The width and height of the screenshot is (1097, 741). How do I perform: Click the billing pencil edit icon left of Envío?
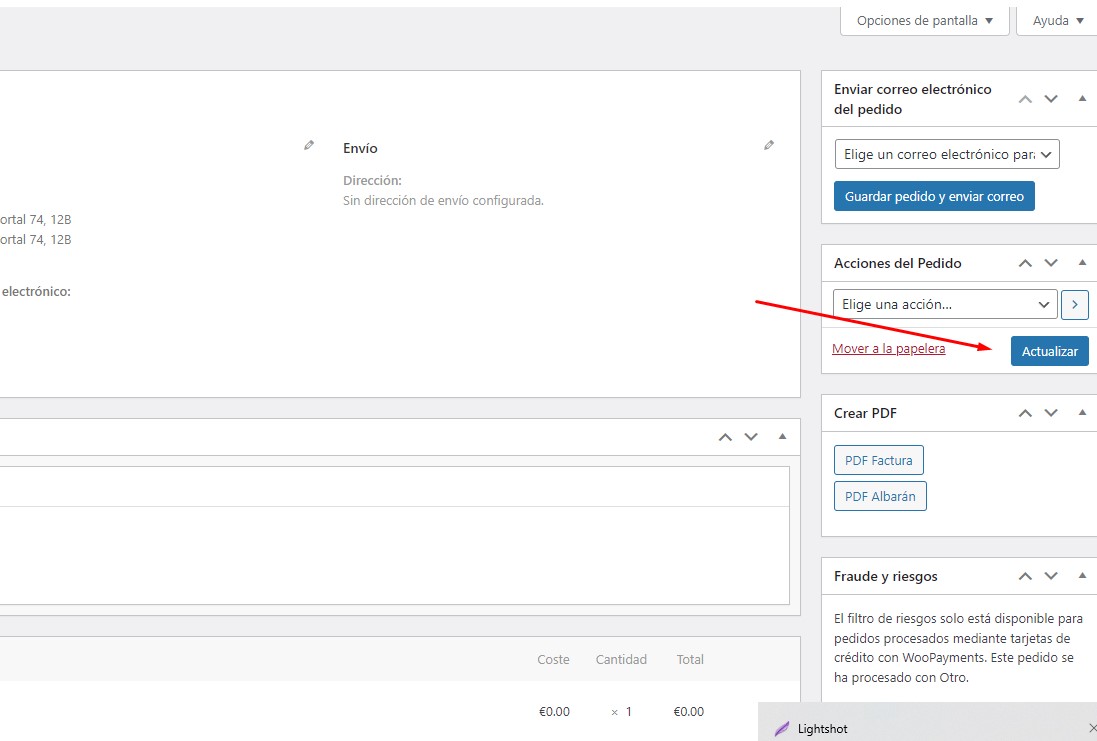(309, 146)
